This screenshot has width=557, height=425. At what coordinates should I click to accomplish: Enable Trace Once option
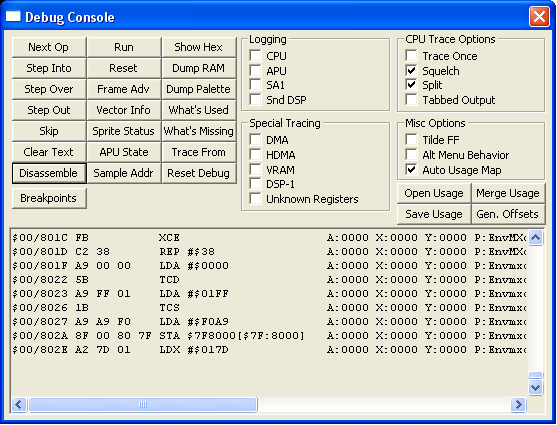point(411,56)
